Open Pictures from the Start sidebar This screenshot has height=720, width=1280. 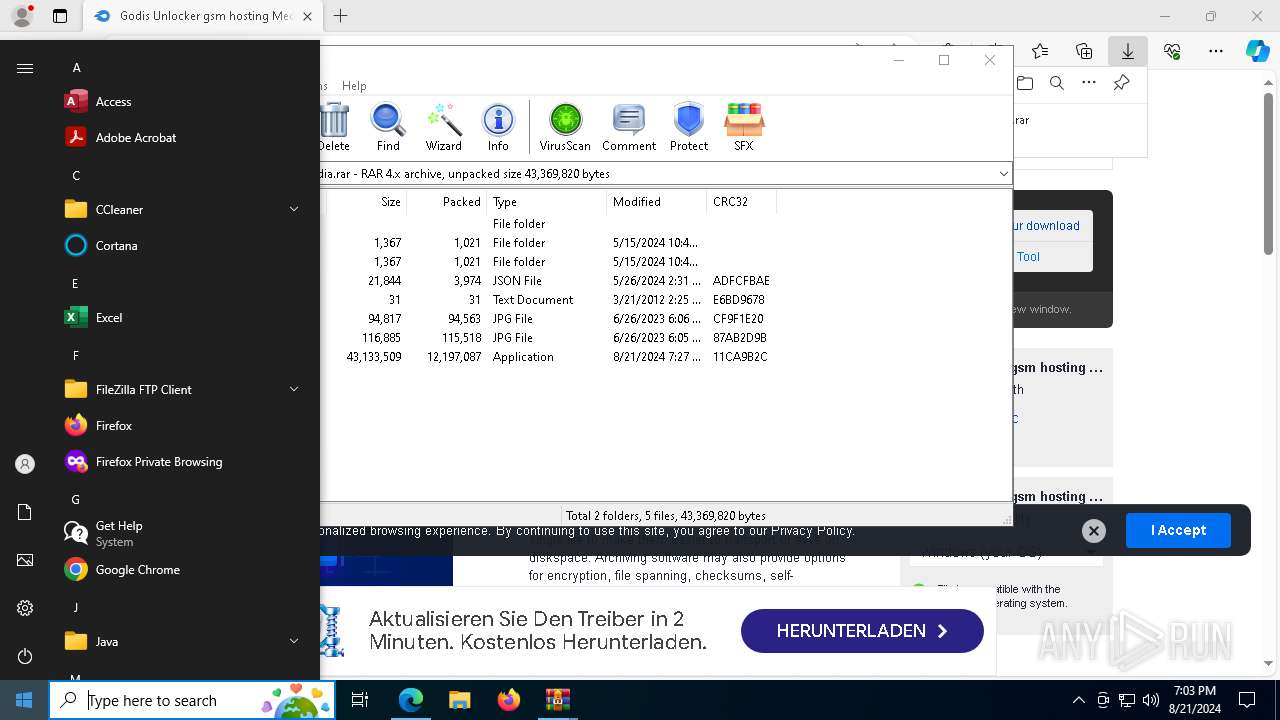(x=25, y=560)
